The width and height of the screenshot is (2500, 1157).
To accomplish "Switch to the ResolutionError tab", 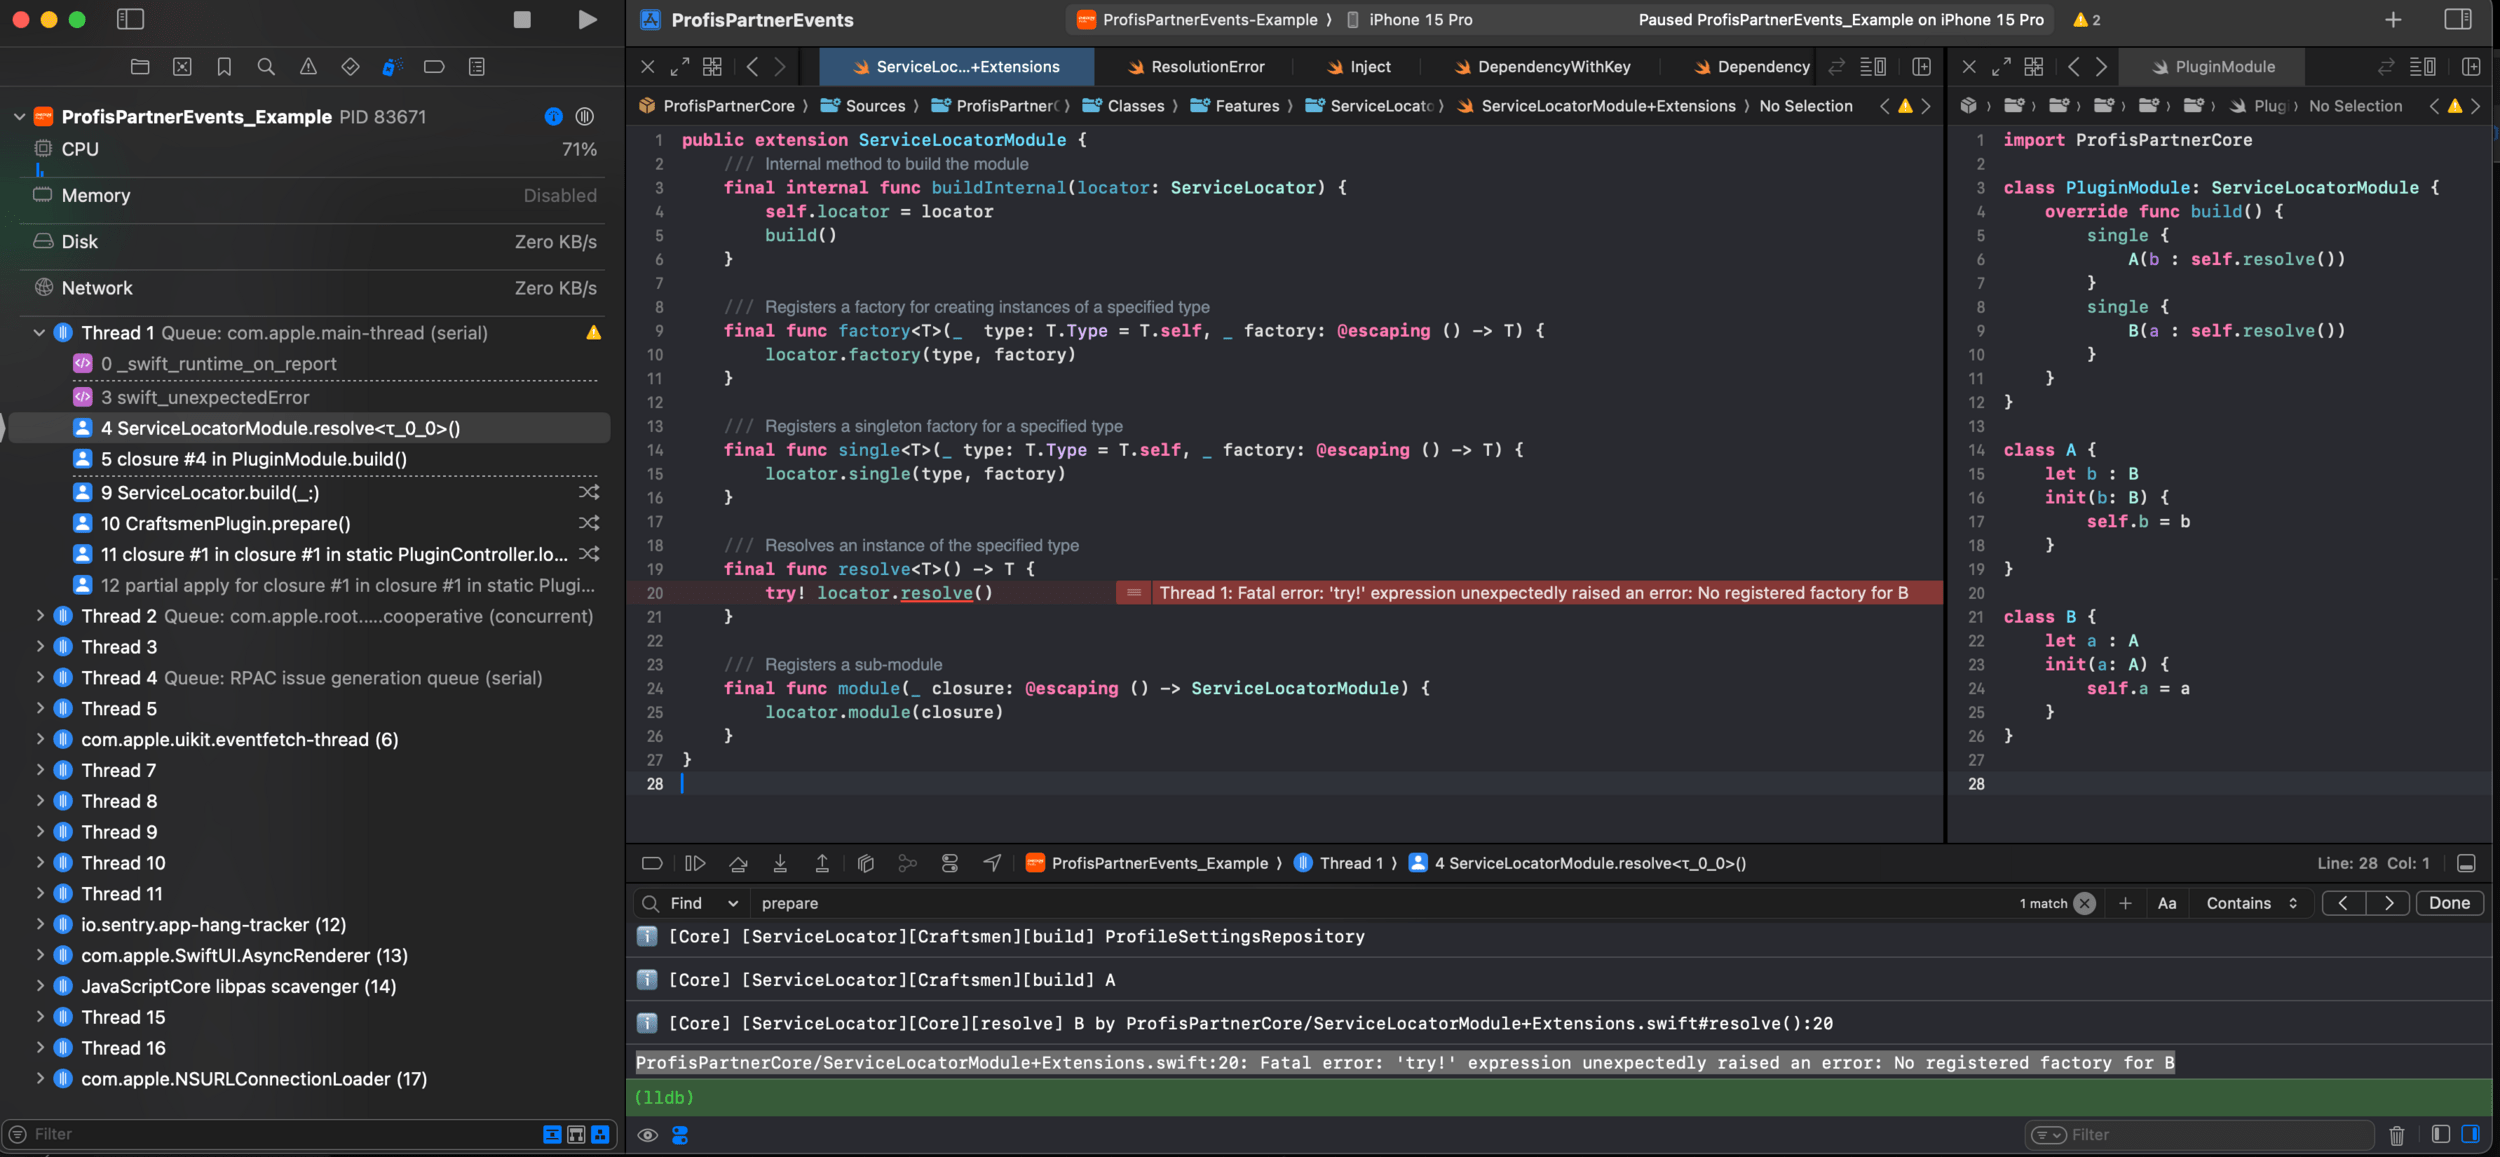I will point(1207,67).
